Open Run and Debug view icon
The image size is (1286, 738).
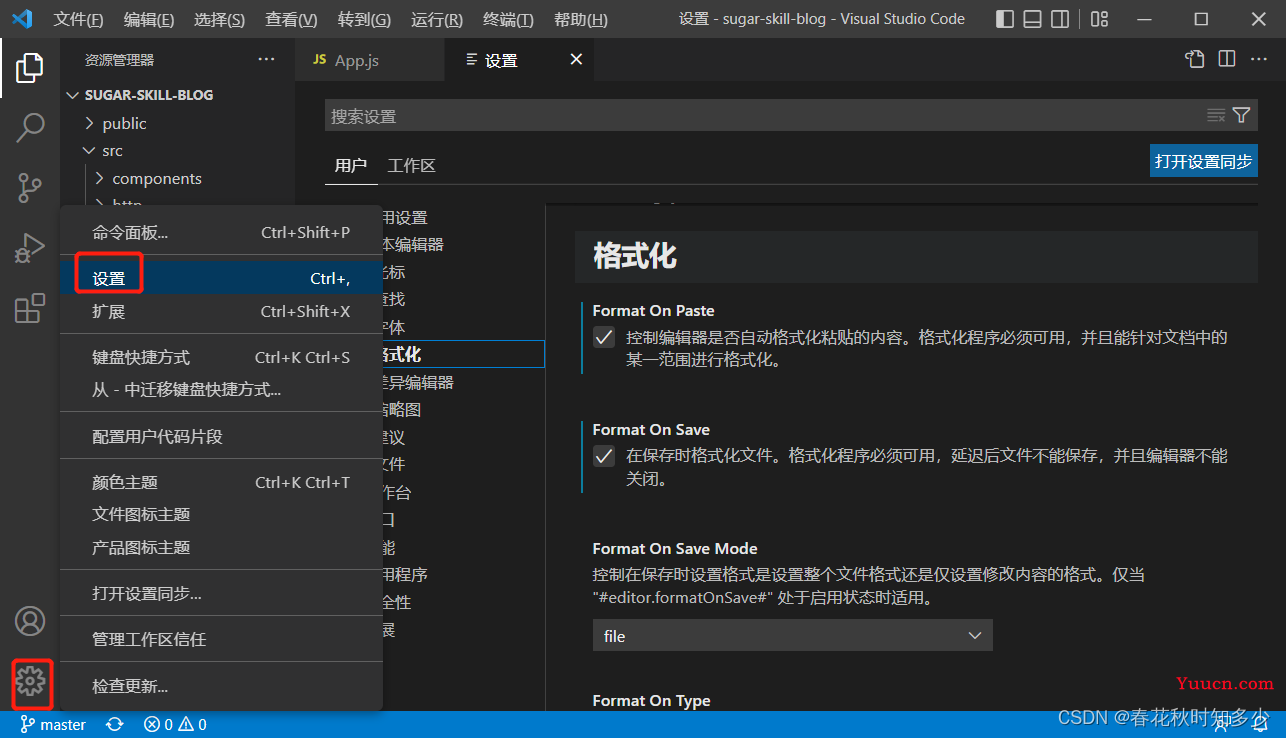pos(30,248)
